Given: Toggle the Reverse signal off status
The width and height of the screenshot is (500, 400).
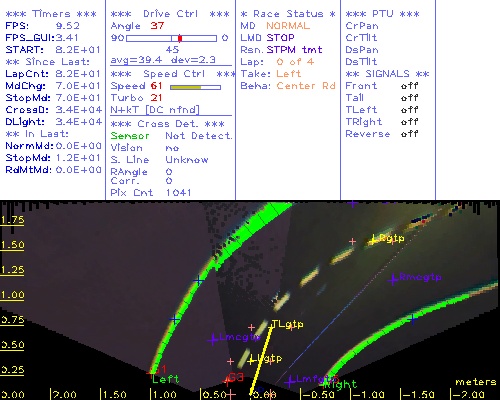Looking at the screenshot, I should coord(409,134).
